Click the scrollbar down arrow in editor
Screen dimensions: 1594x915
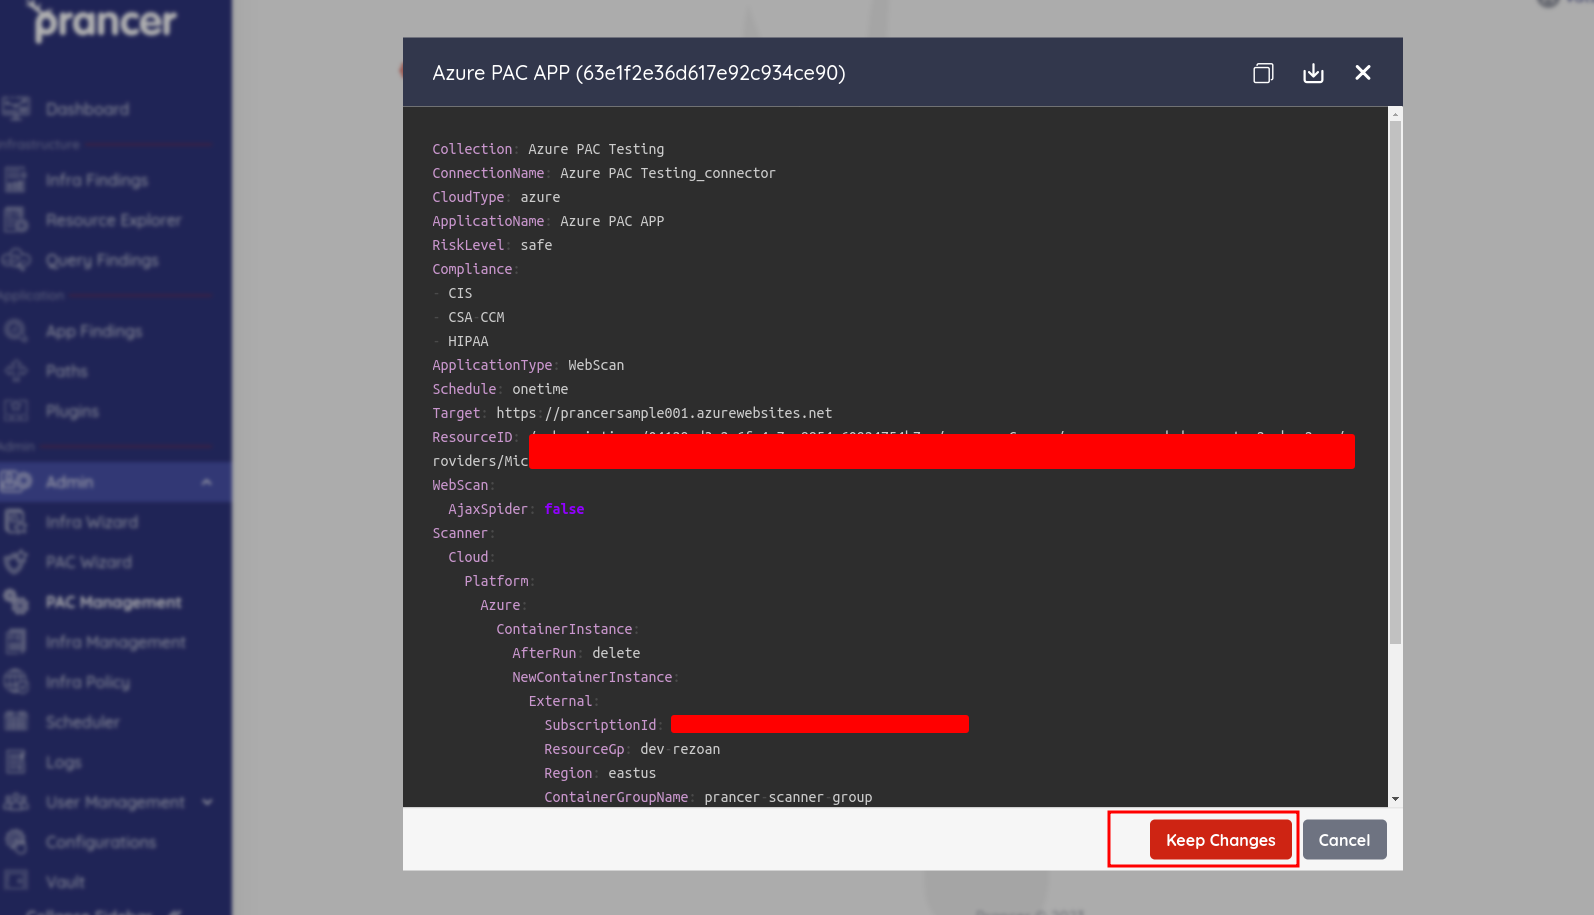point(1395,799)
